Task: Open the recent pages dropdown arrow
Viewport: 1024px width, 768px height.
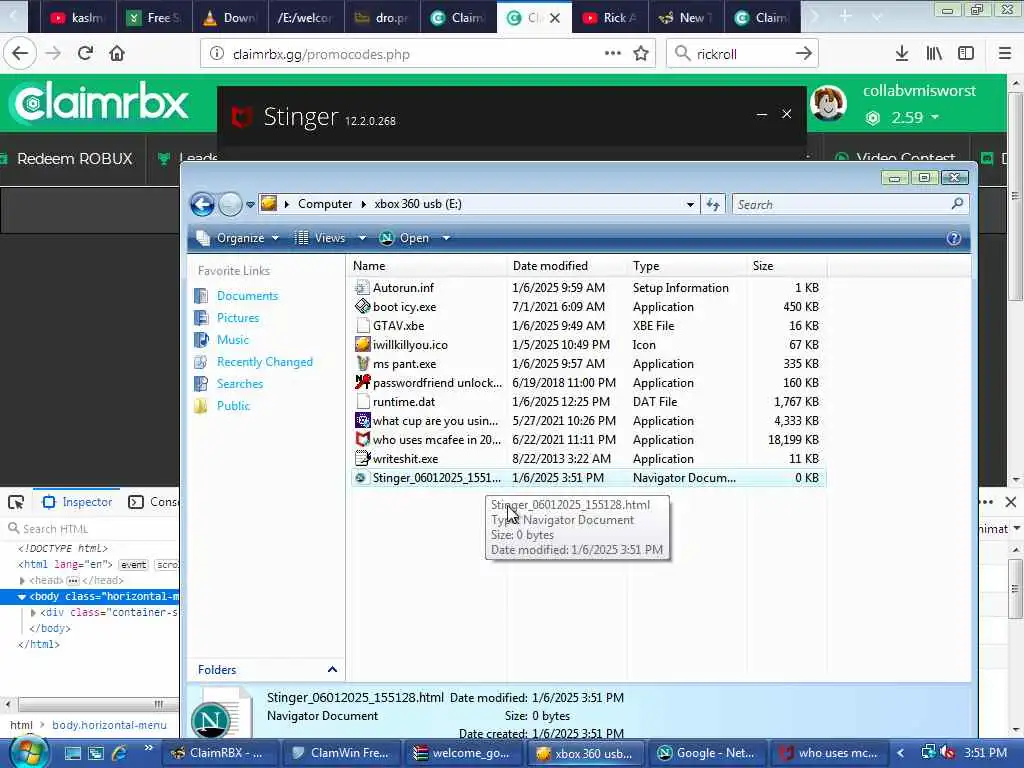Action: coord(250,204)
